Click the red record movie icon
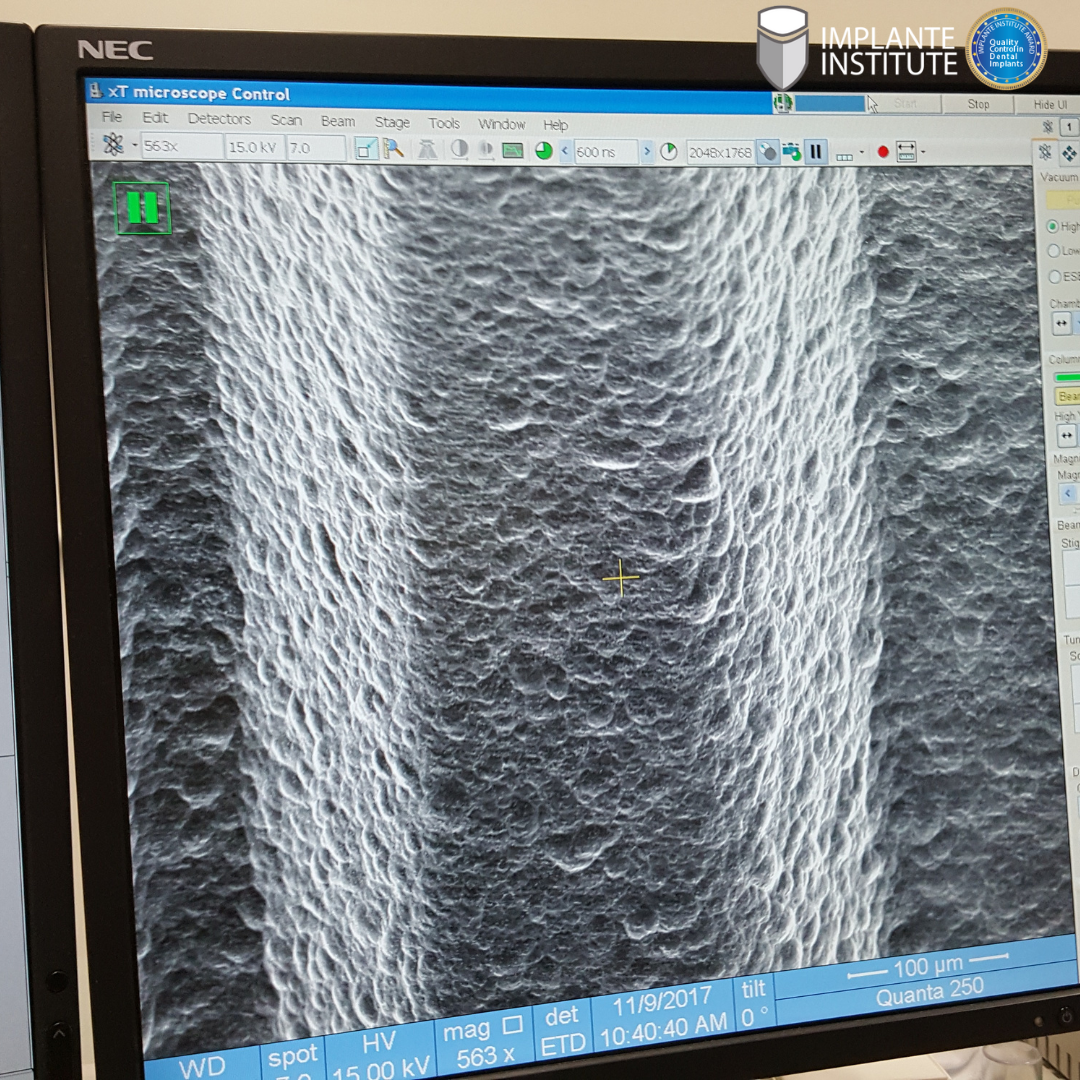 click(x=882, y=153)
